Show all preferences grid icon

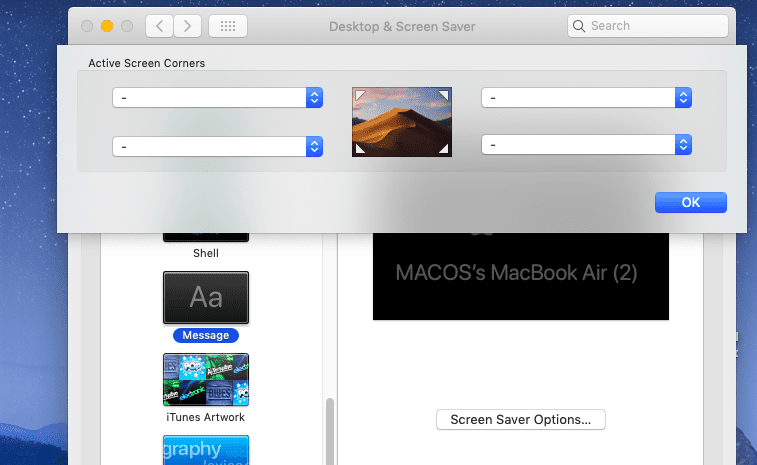(227, 26)
